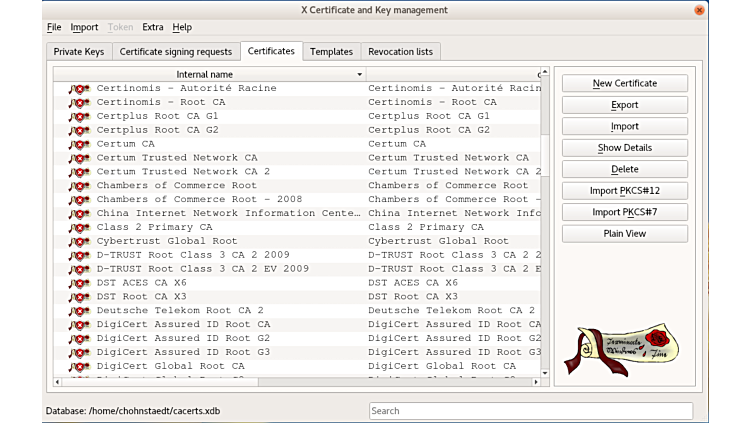Click the Show Details button
752x423 pixels.
point(624,148)
